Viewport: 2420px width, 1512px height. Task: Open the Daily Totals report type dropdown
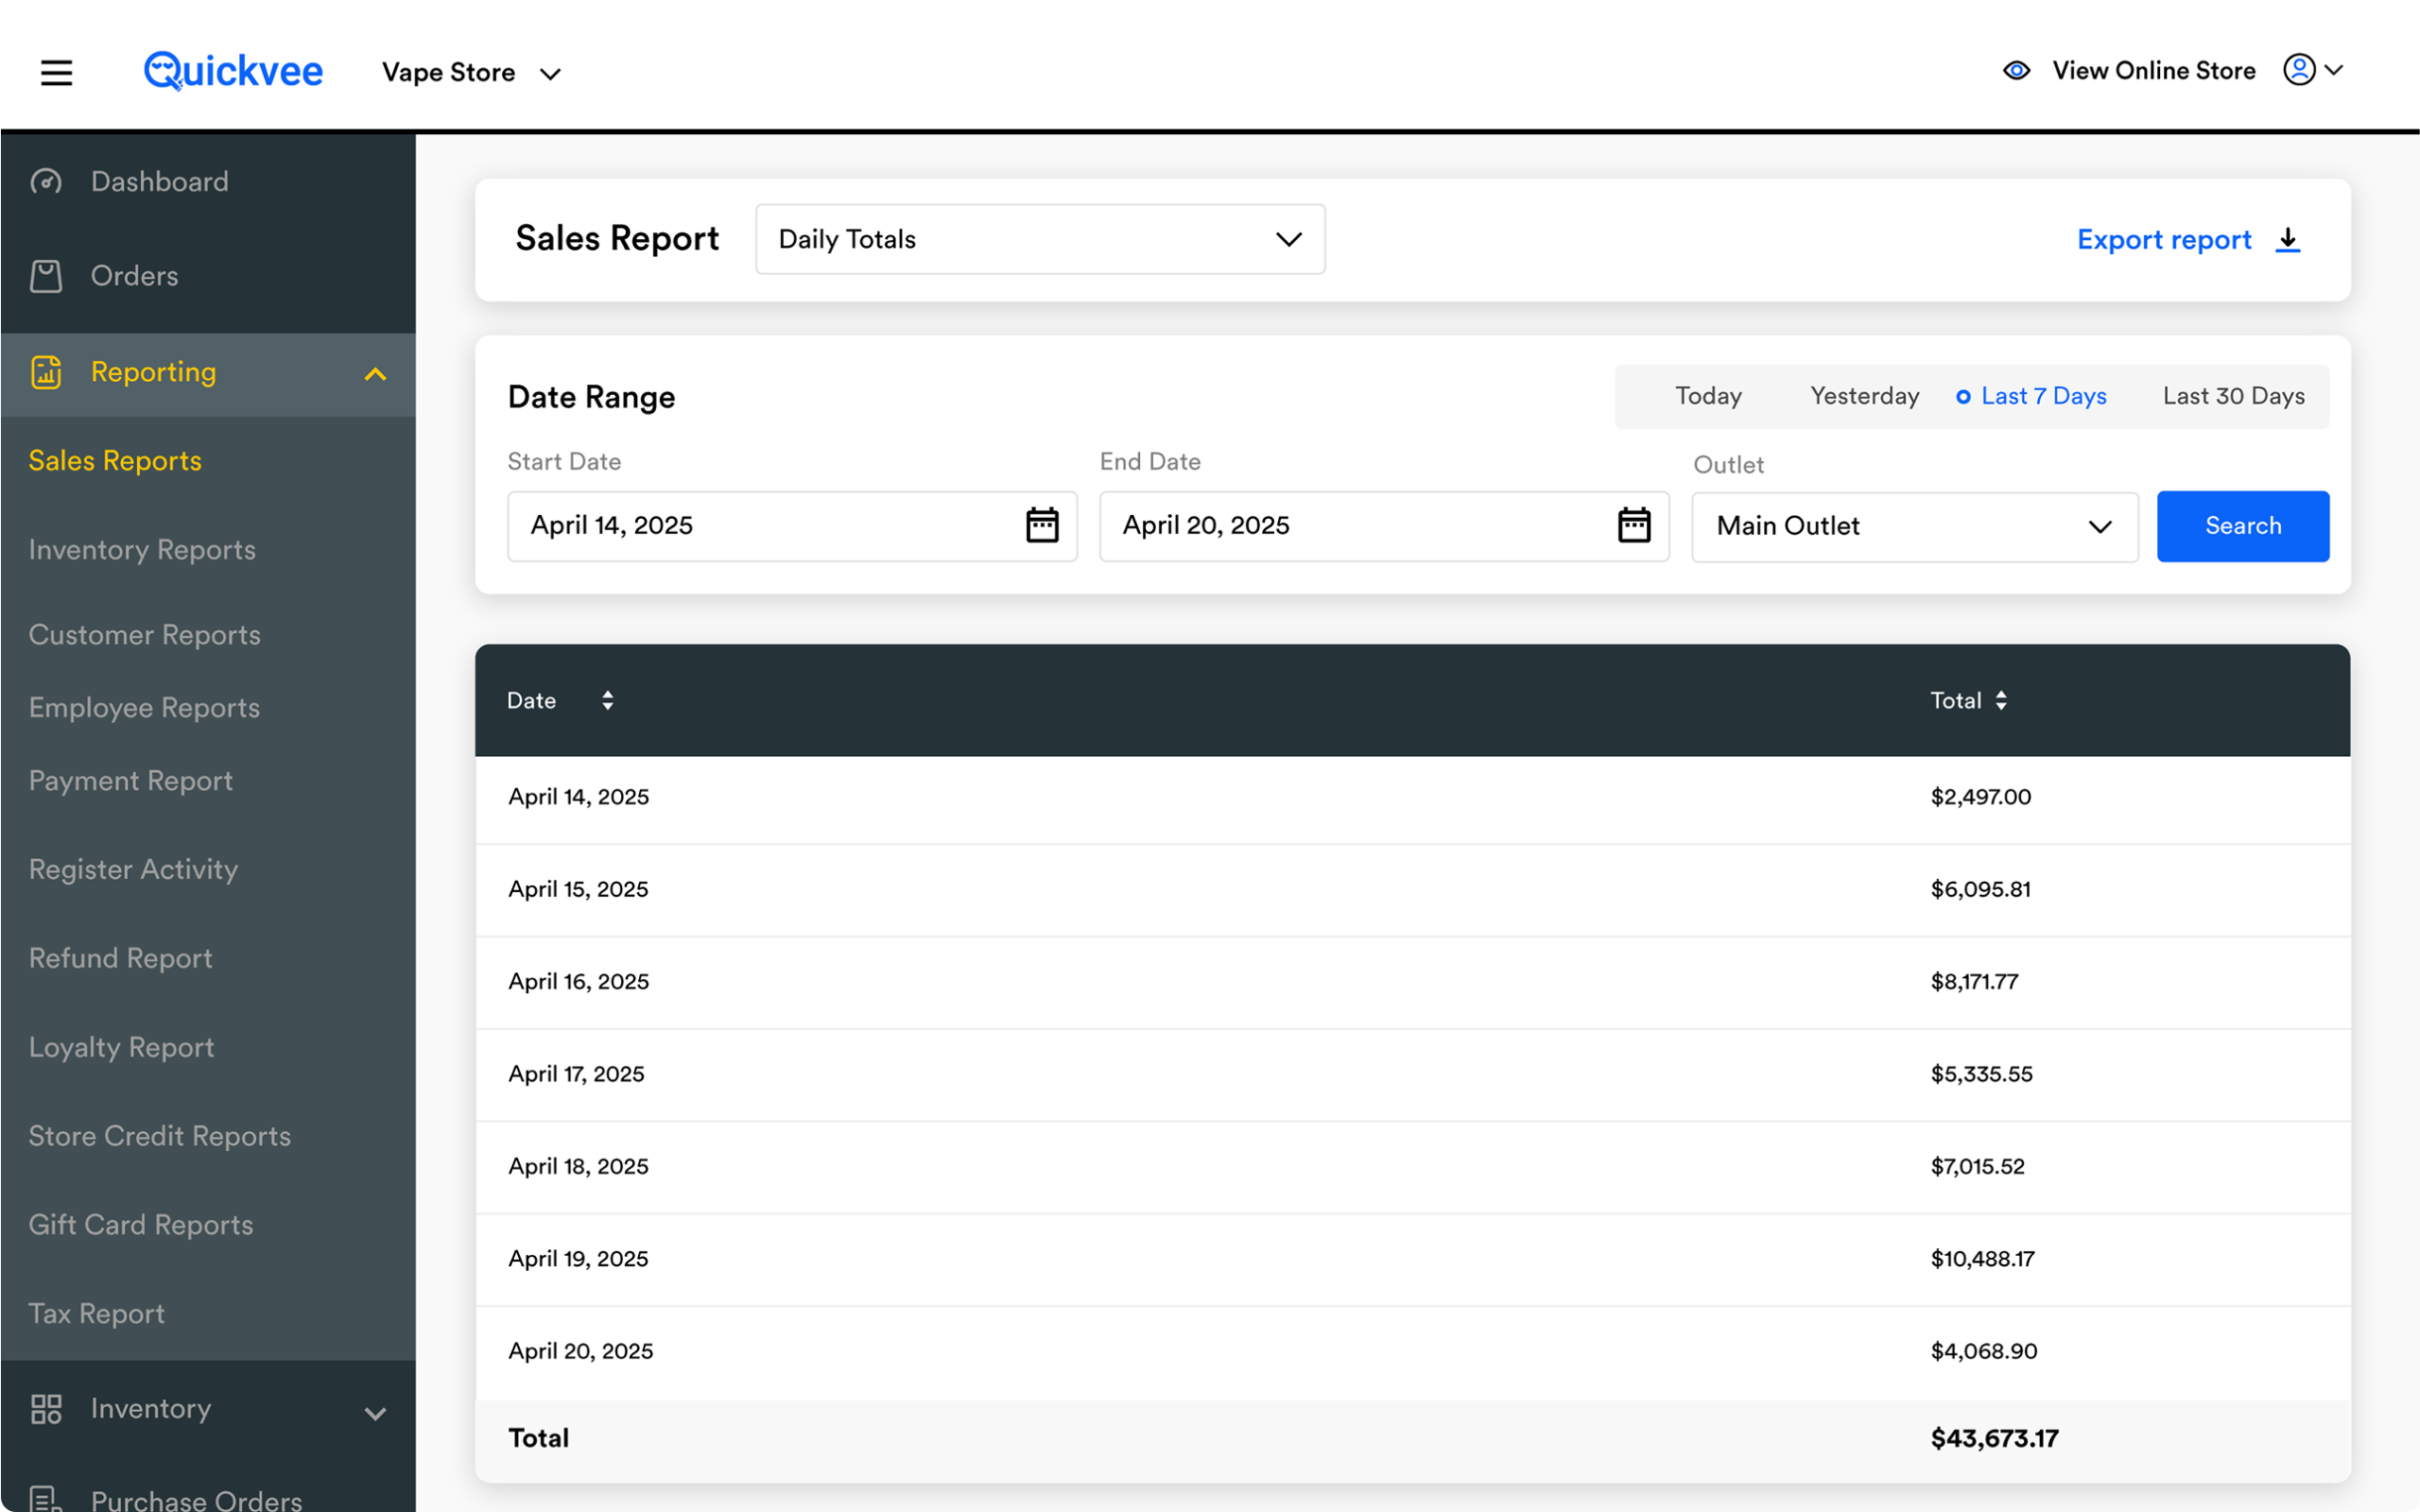[1040, 239]
